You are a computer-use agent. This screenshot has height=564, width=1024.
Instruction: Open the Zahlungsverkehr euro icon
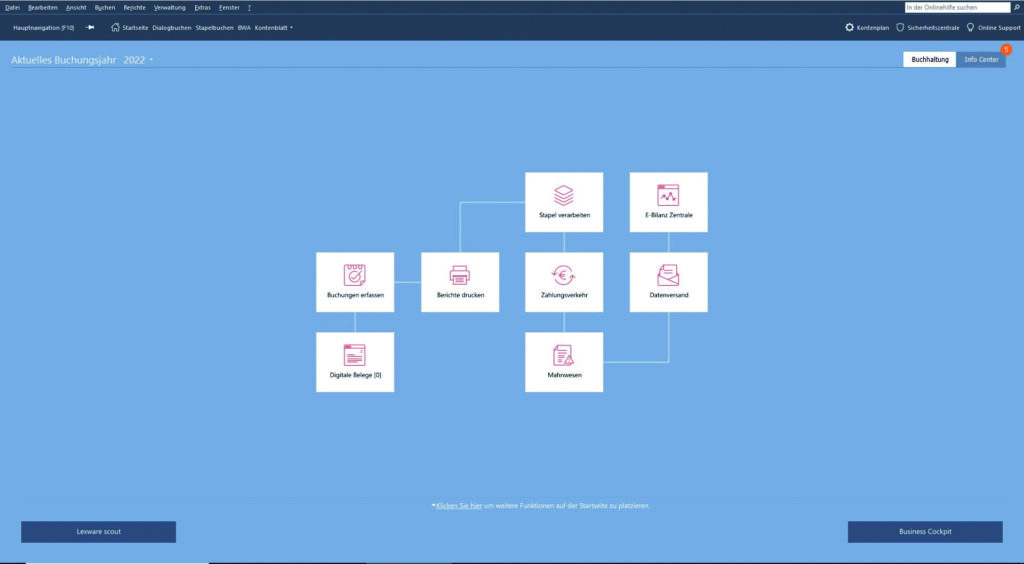coord(564,275)
